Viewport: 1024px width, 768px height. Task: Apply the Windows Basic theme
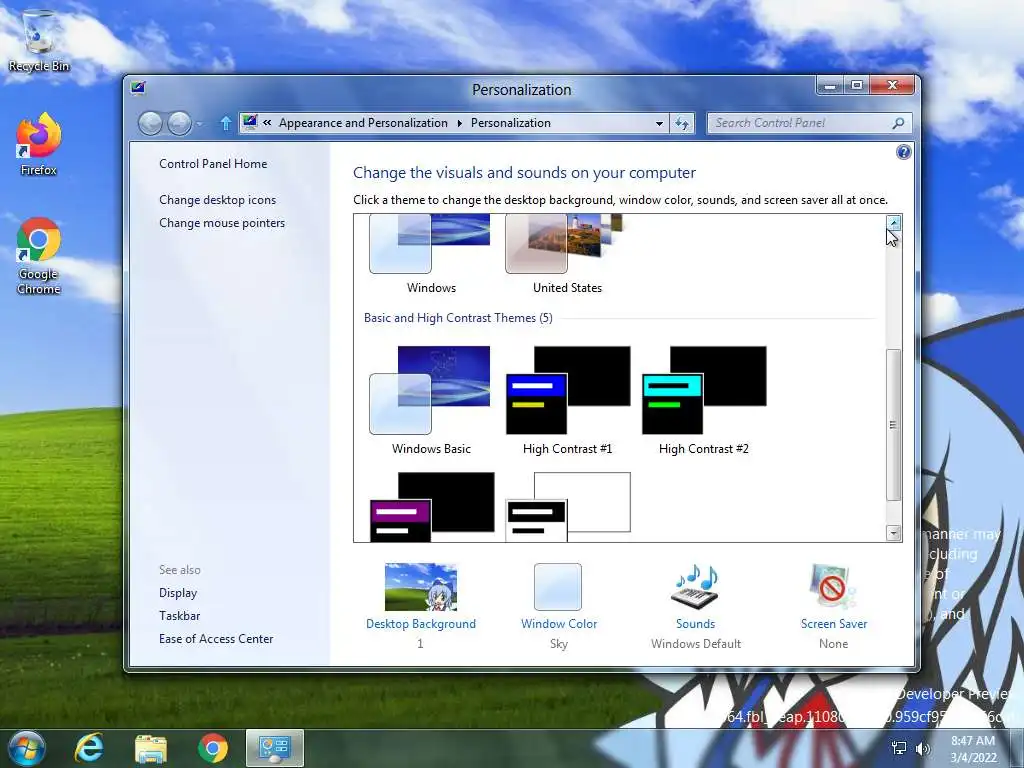pyautogui.click(x=430, y=400)
